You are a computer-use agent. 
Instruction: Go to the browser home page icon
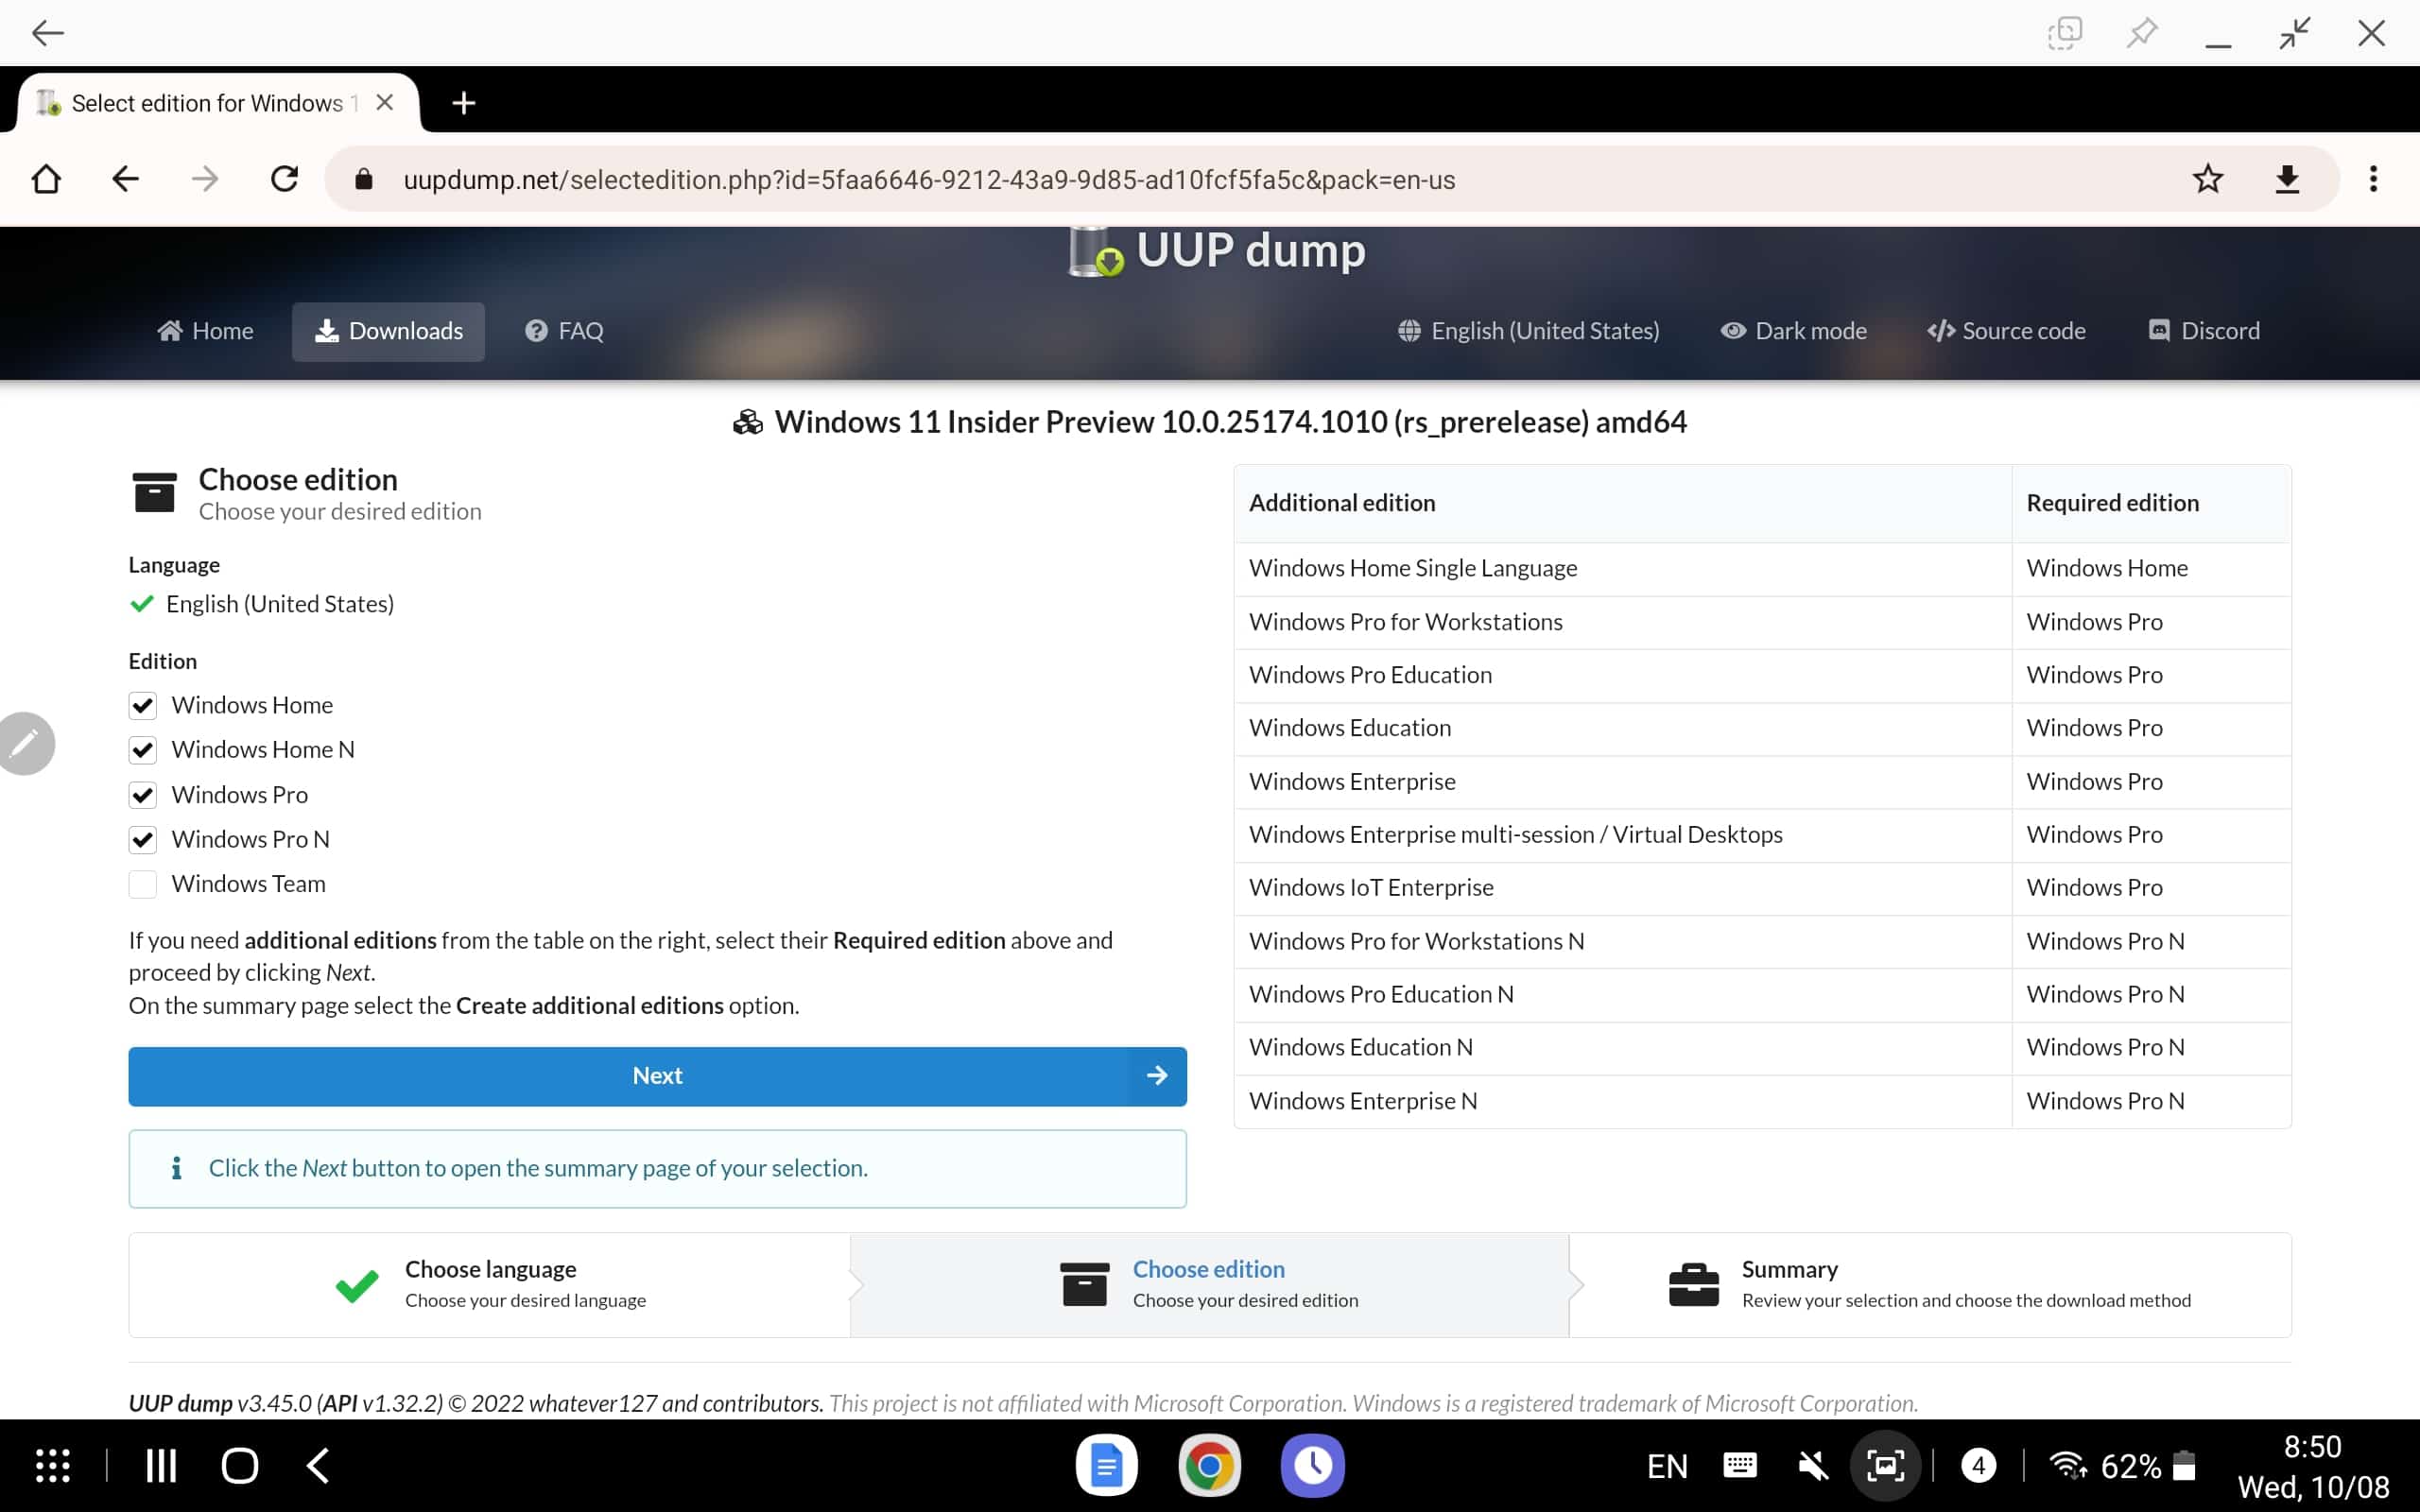coord(46,180)
